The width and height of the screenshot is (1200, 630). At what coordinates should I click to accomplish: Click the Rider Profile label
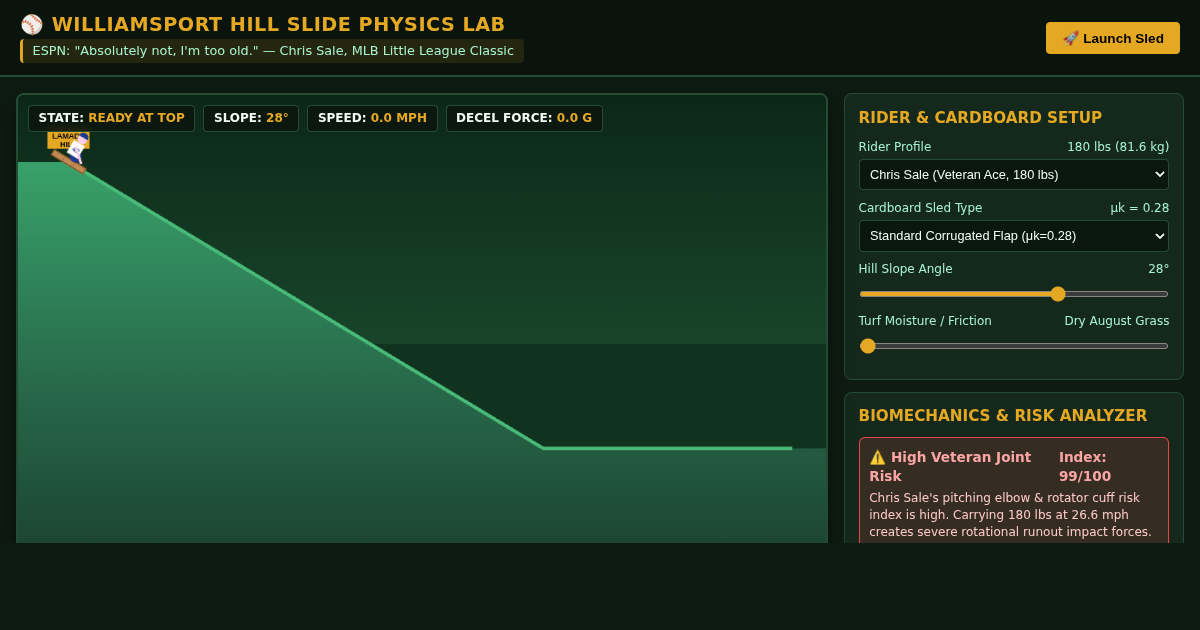click(x=895, y=147)
